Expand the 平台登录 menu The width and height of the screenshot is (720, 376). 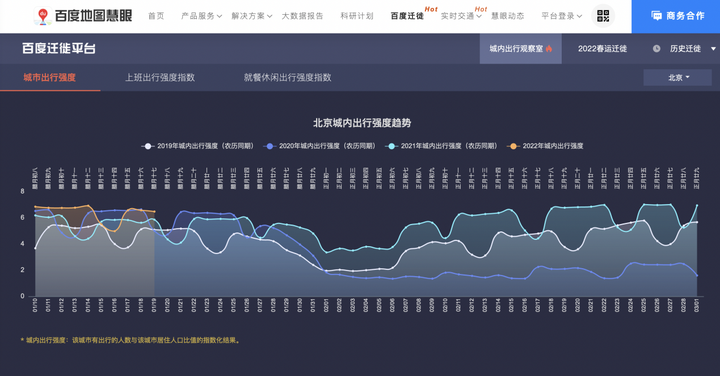[562, 16]
